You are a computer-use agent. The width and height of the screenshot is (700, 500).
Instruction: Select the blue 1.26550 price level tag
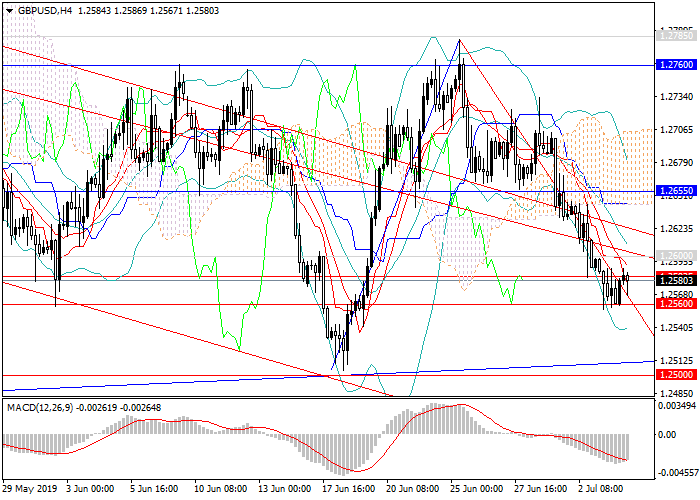(x=675, y=189)
